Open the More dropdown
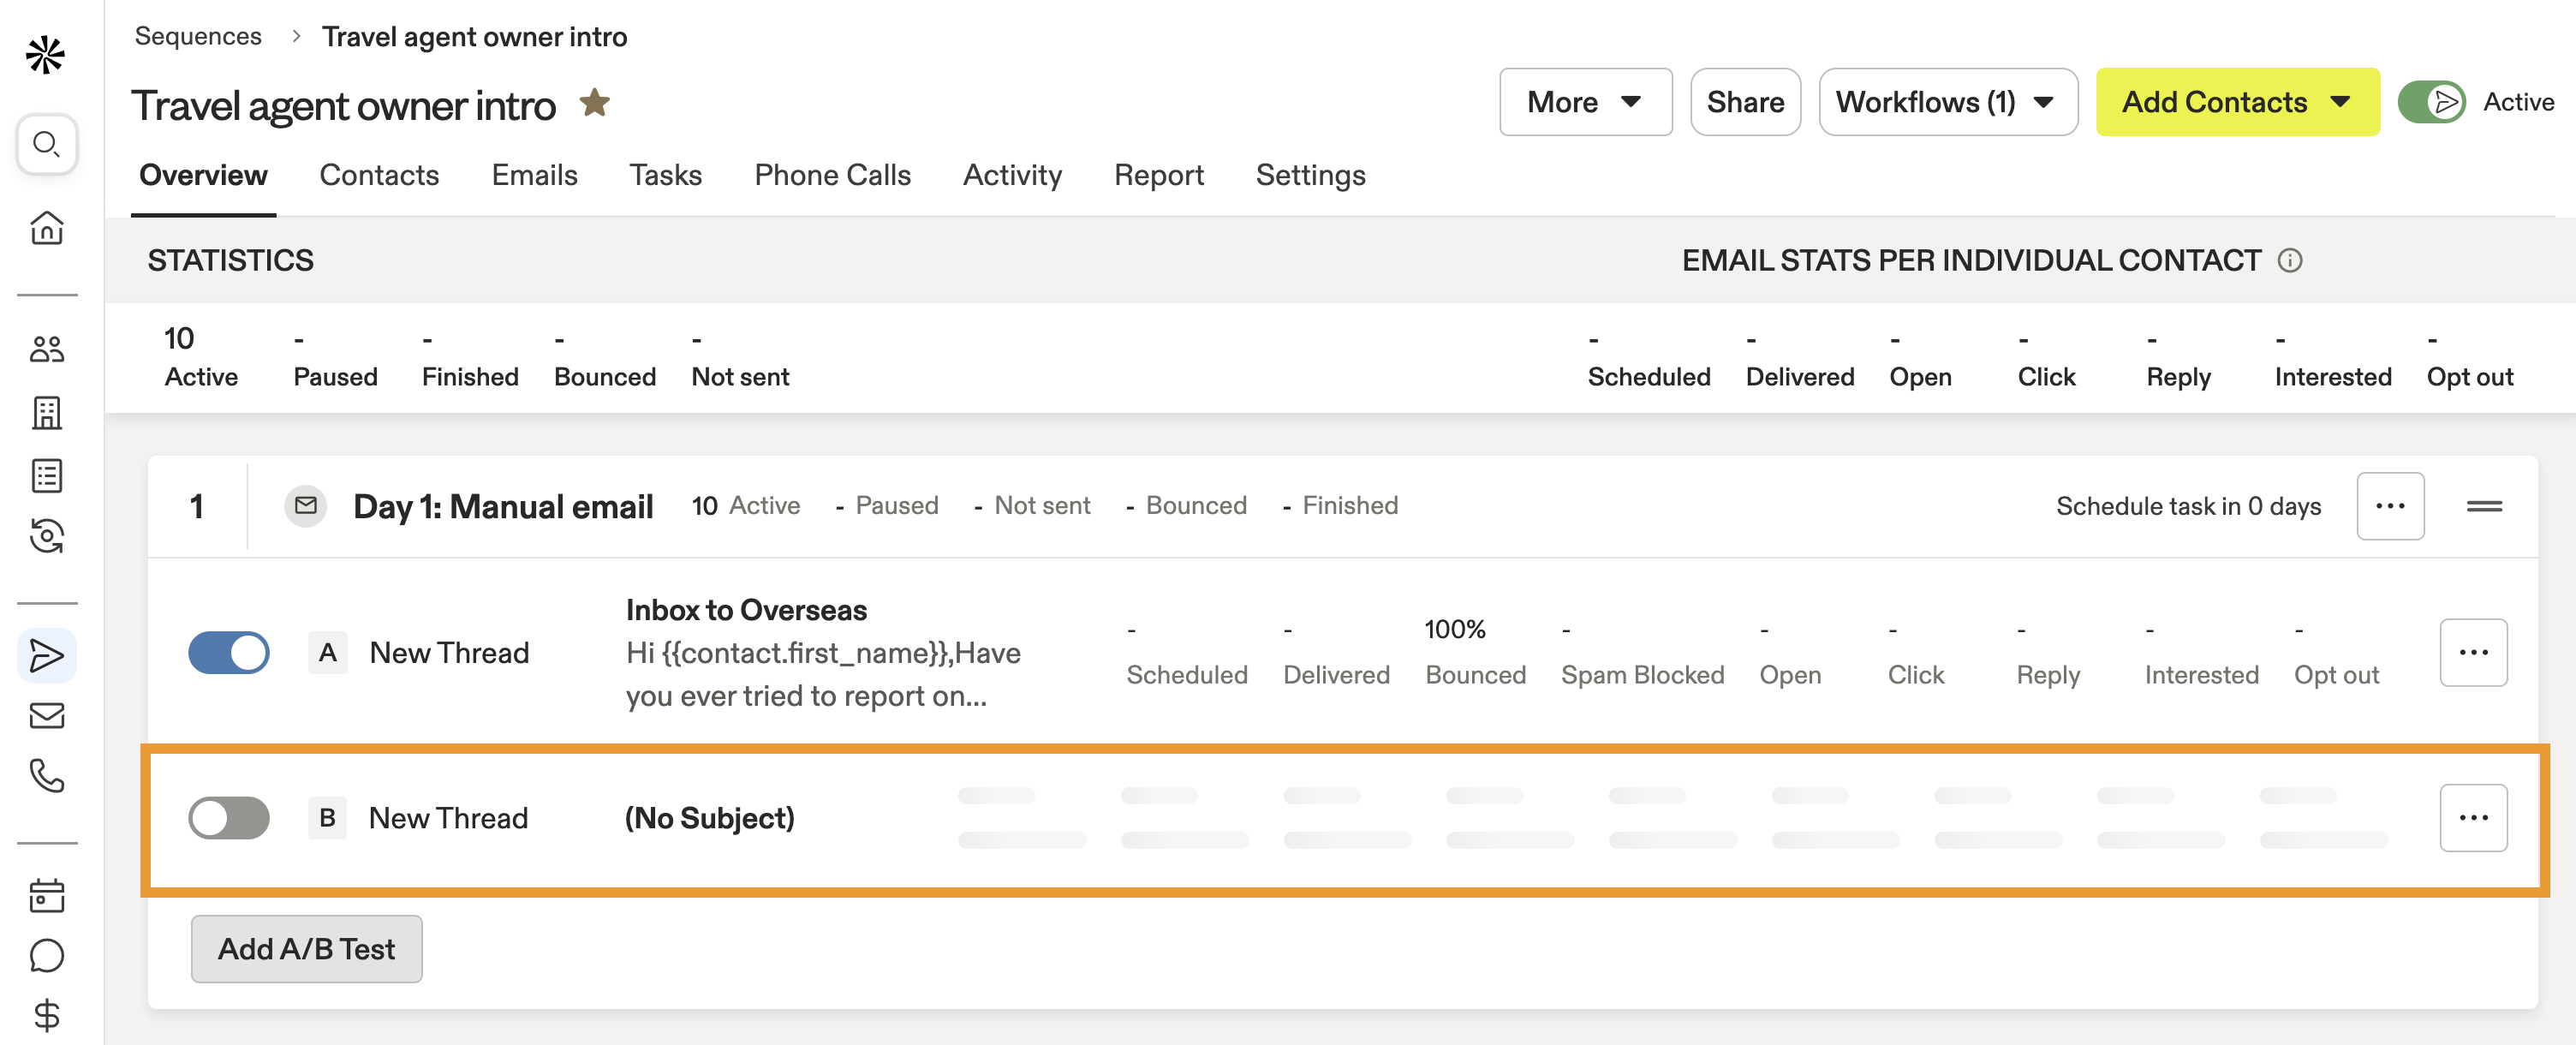Viewport: 2576px width, 1045px height. pos(1585,101)
